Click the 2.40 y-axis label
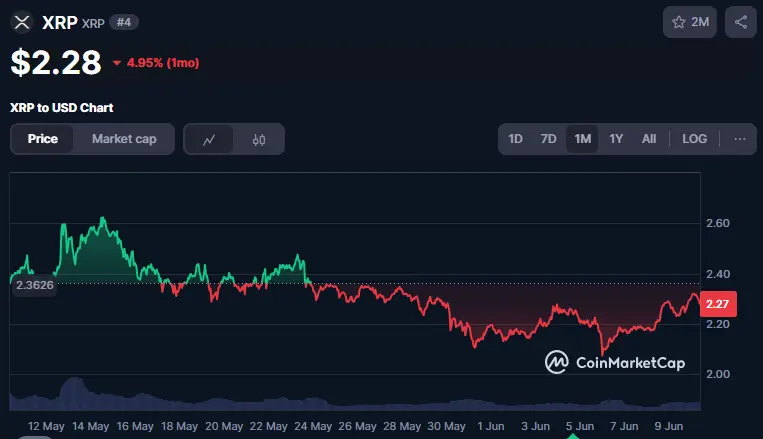763x439 pixels. click(x=718, y=274)
